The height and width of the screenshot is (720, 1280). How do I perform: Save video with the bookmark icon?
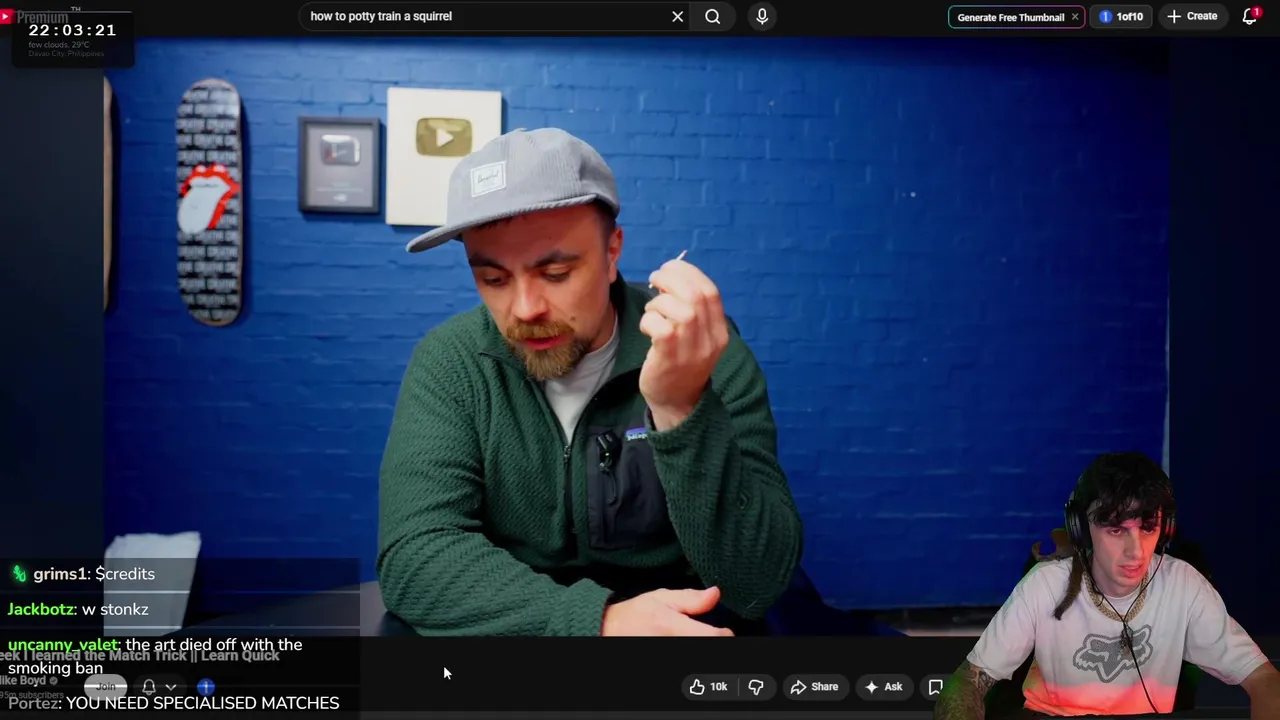tap(935, 687)
